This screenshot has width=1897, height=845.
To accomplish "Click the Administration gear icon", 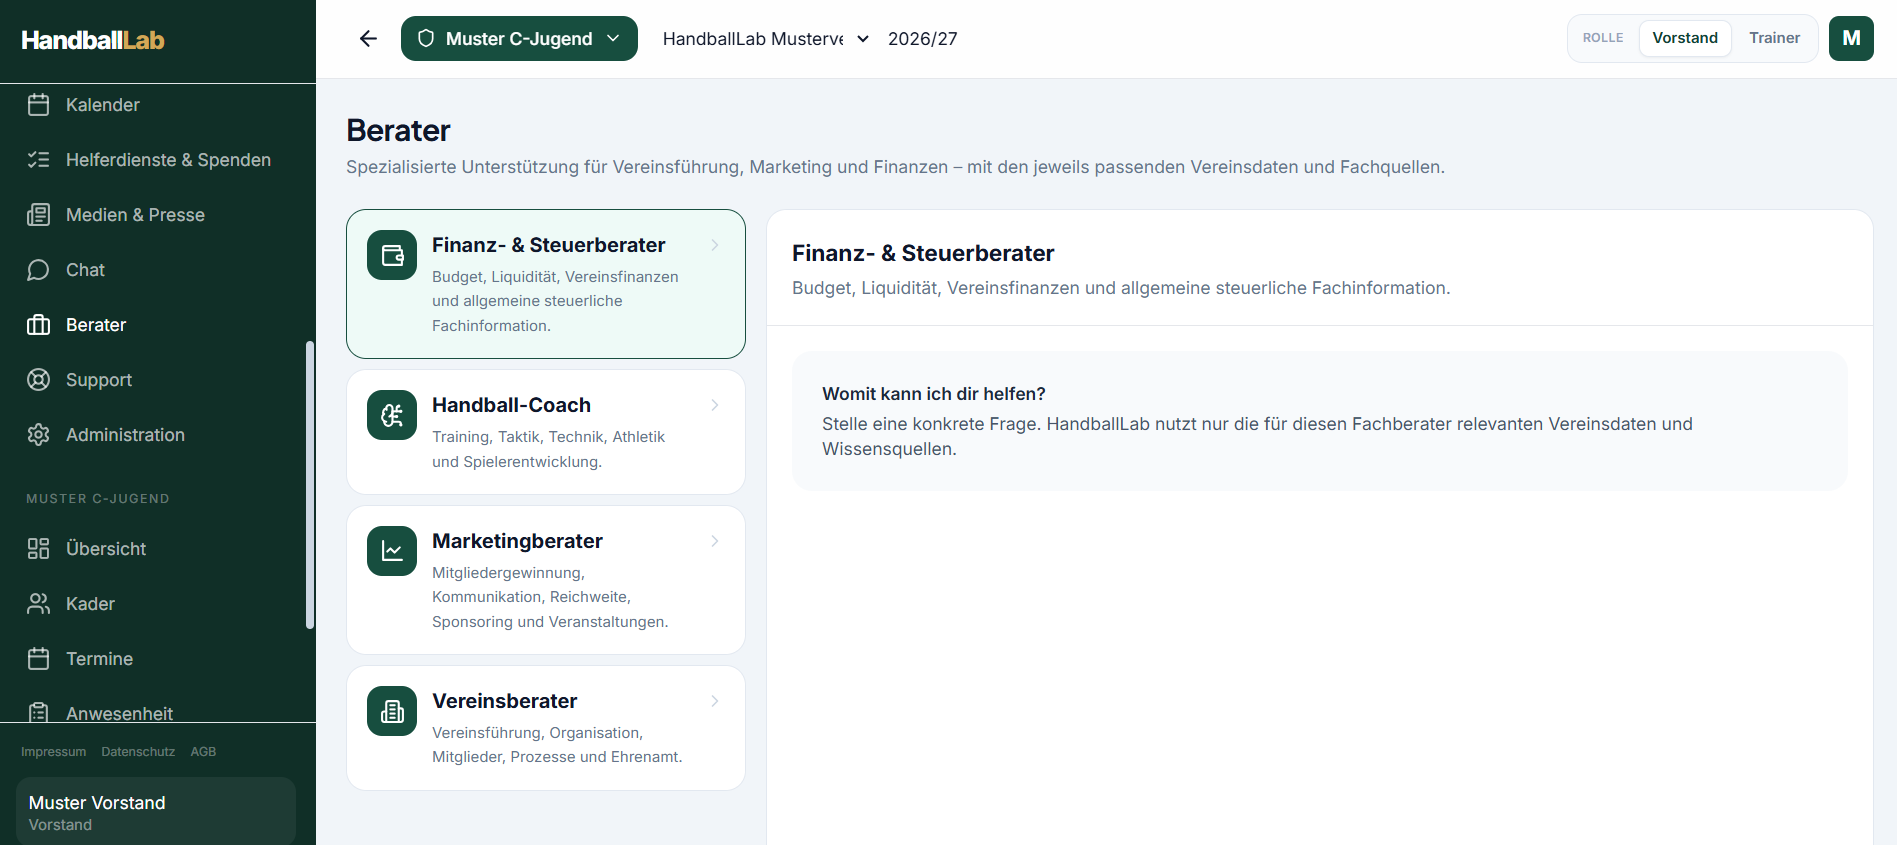I will 39,435.
